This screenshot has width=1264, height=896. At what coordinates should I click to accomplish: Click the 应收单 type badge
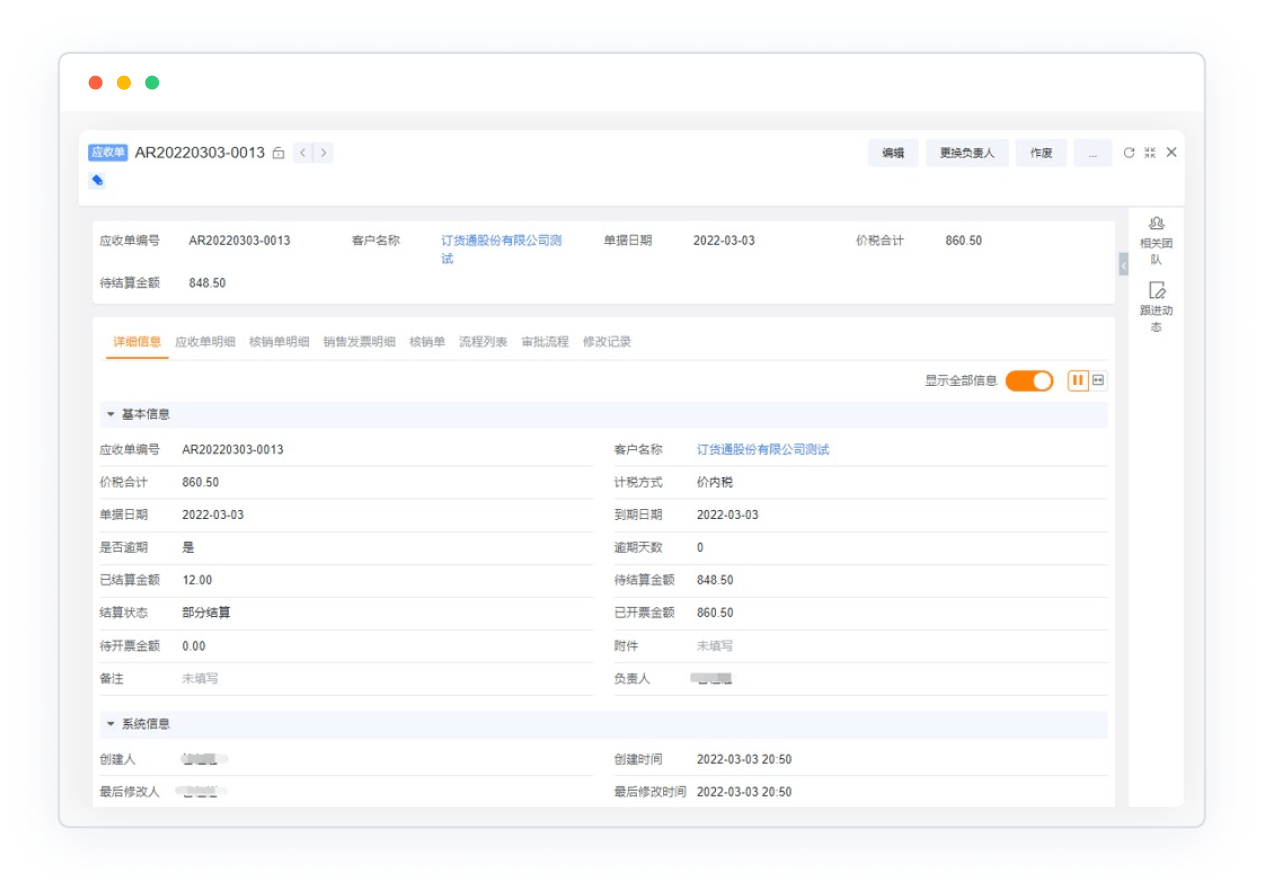click(x=108, y=153)
